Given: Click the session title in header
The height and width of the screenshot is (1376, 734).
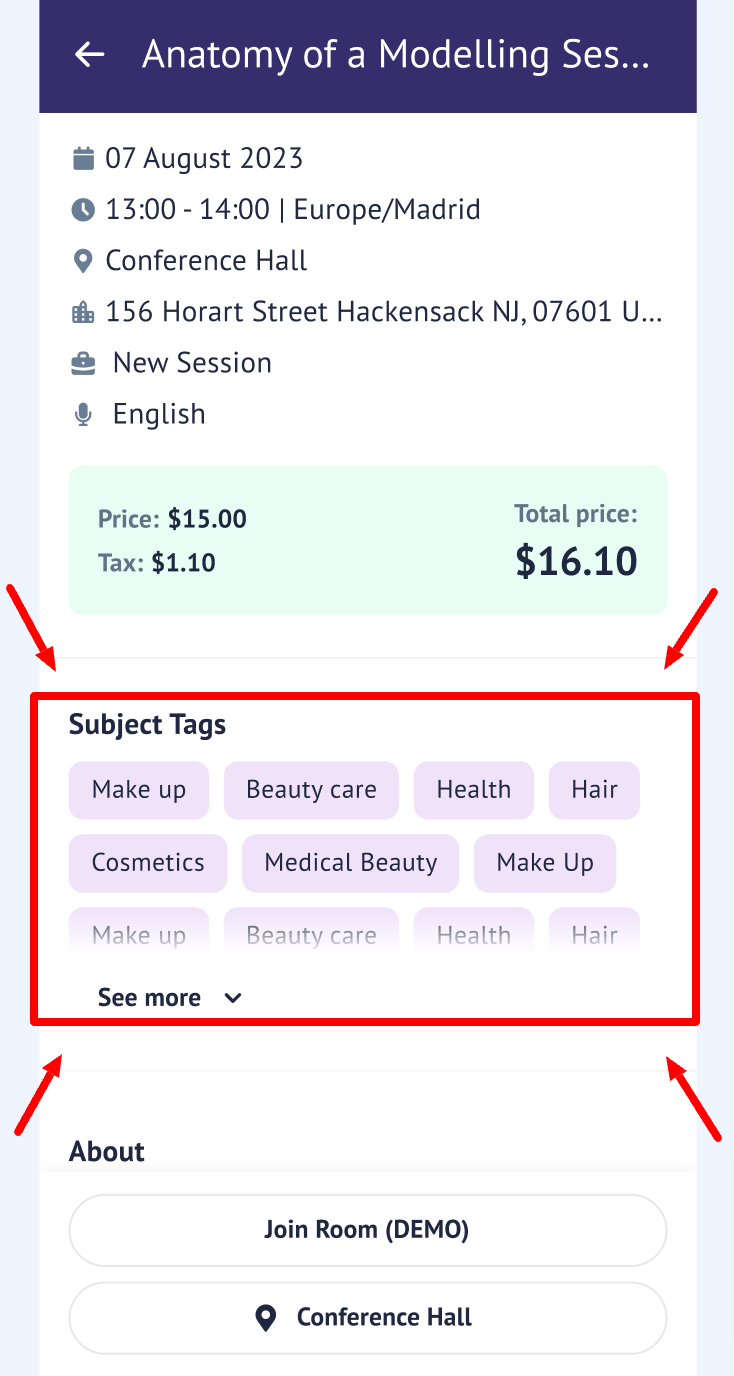Looking at the screenshot, I should click(x=396, y=55).
